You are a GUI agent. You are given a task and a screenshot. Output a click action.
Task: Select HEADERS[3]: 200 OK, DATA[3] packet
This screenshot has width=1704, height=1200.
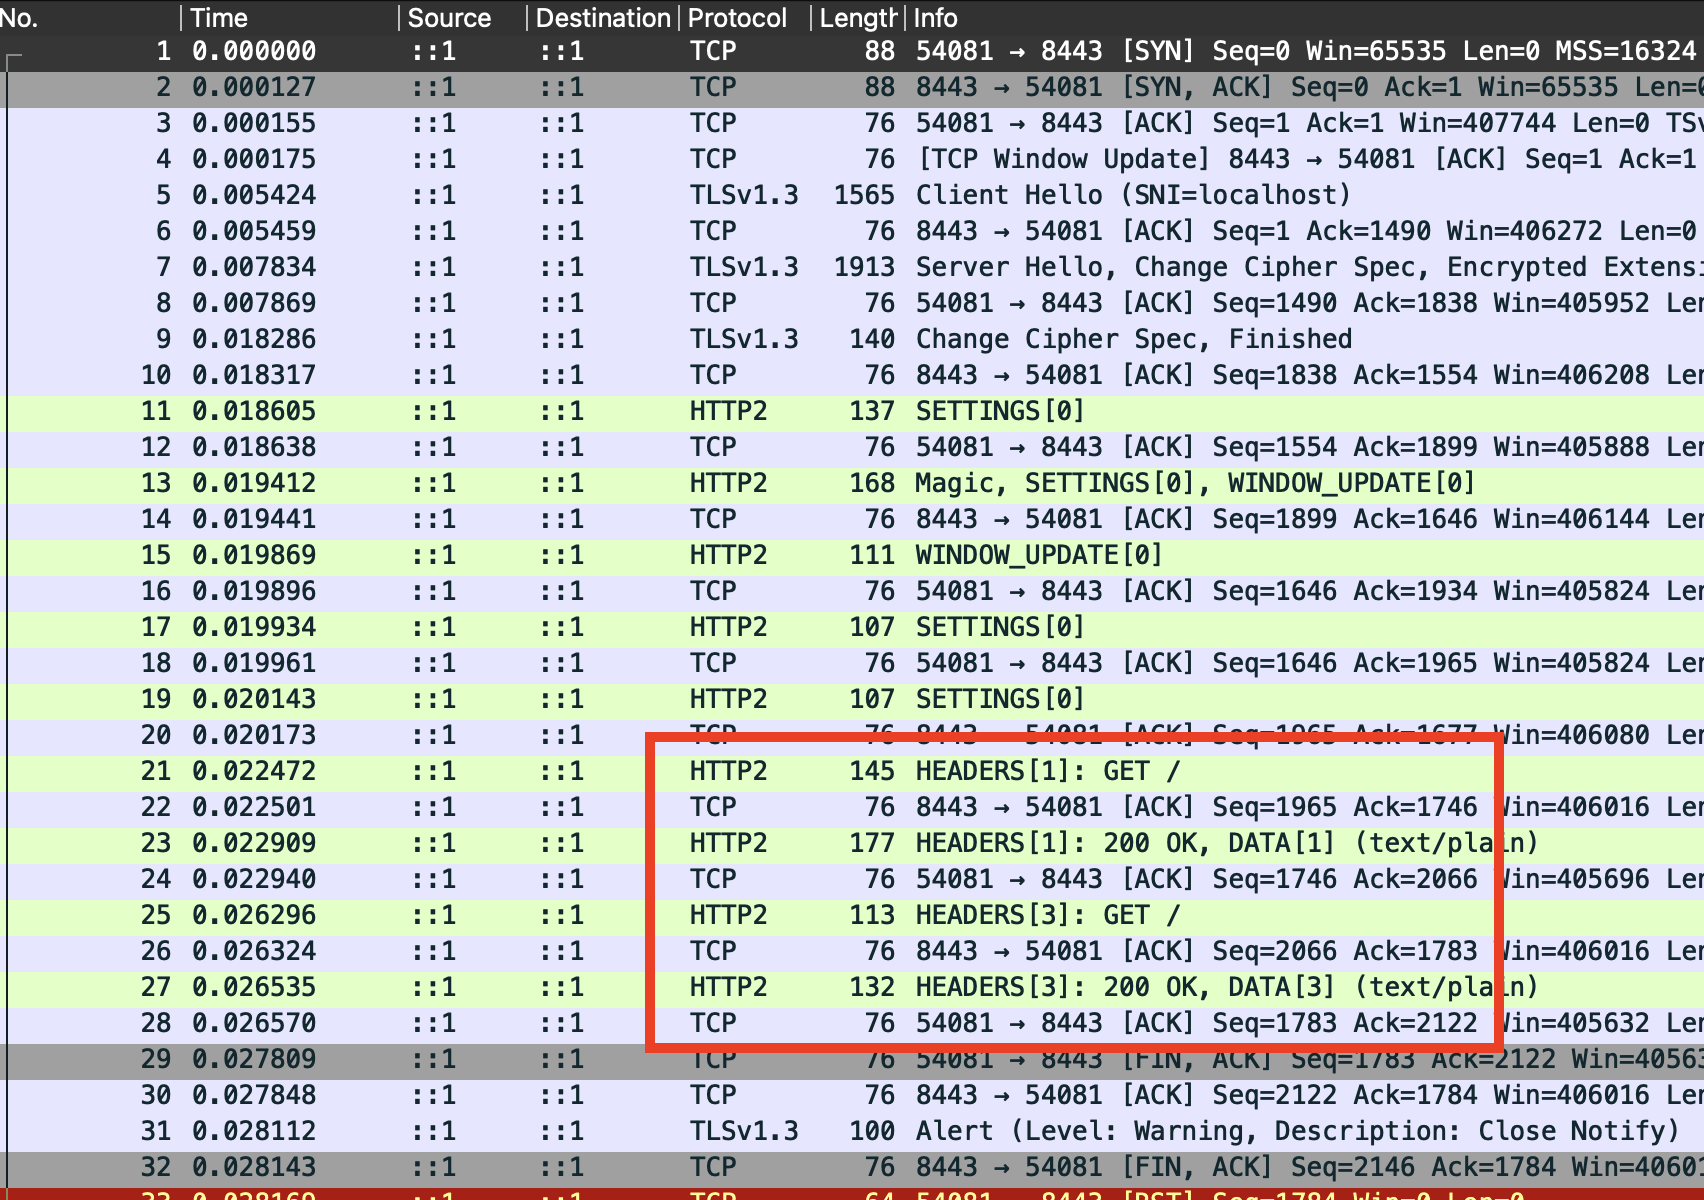click(852, 987)
